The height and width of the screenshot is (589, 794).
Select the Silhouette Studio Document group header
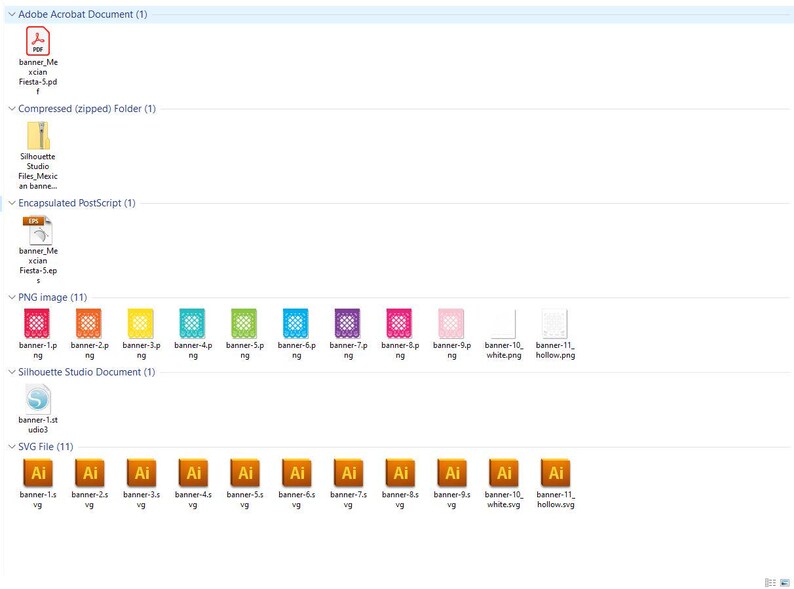(x=87, y=372)
